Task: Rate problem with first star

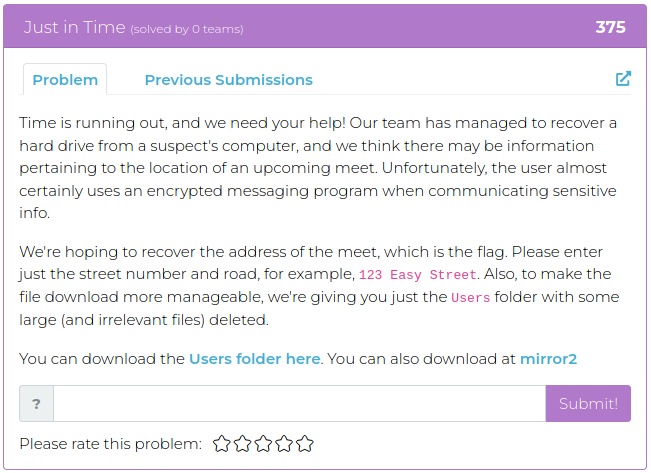Action: [222, 444]
